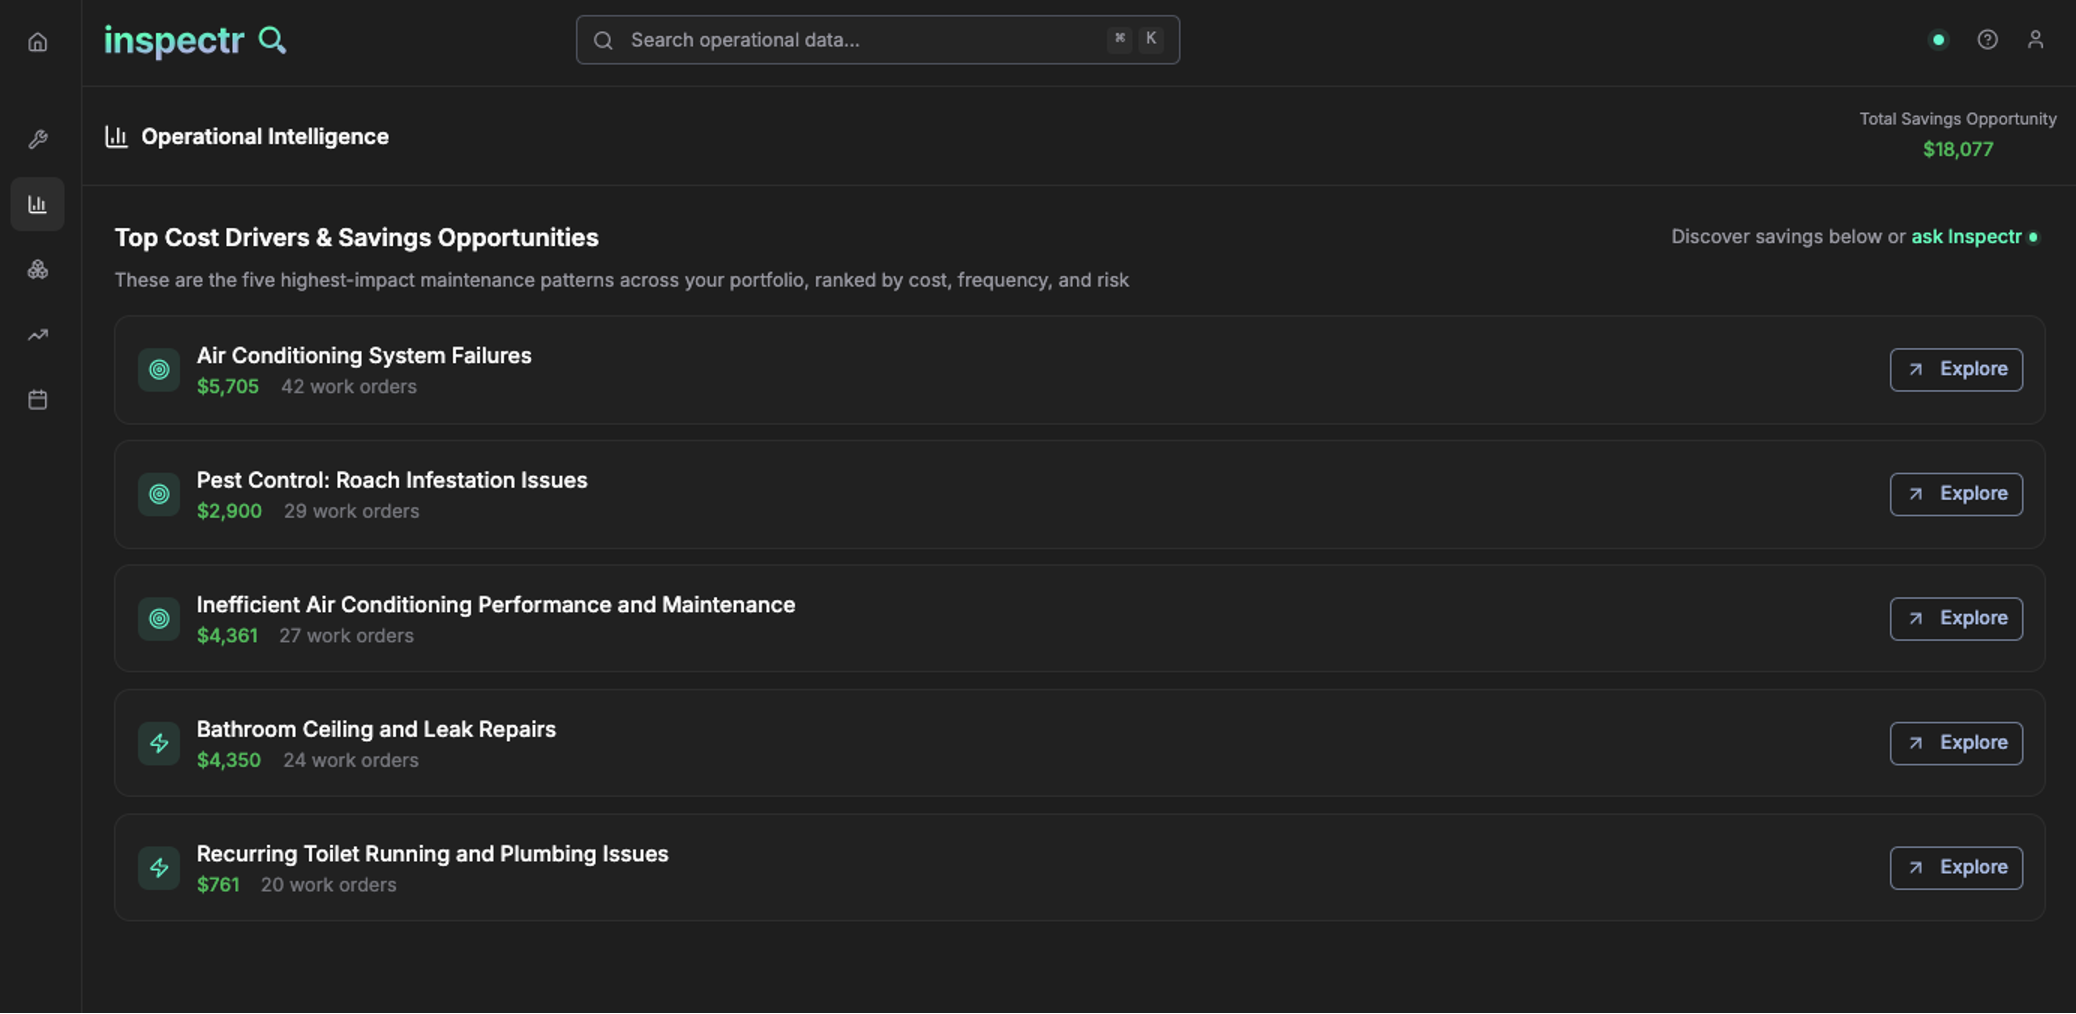Select the Recurring Toilet Running card title

pos(432,854)
